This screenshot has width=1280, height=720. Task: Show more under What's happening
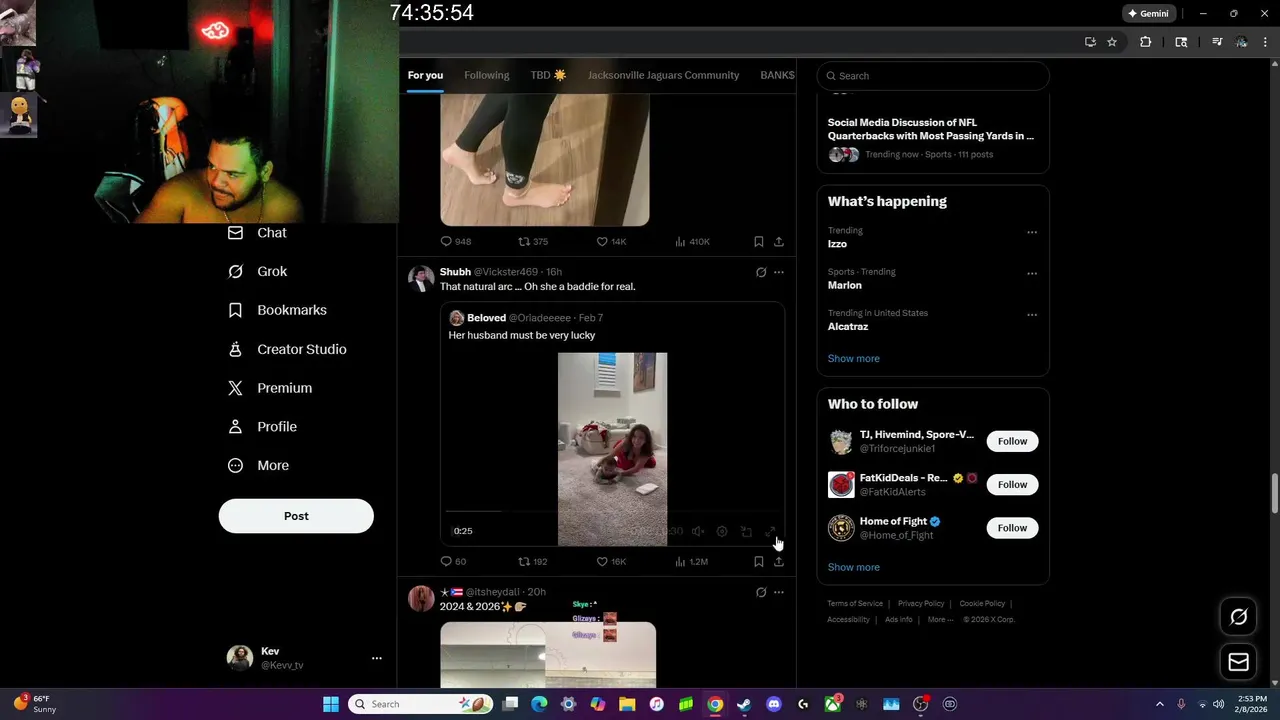coord(854,359)
